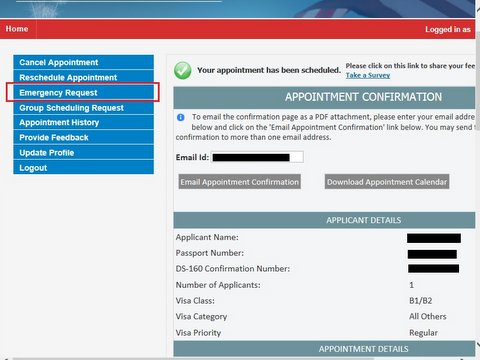480x360 pixels.
Task: Select the 'All Others' visa category value
Action: click(428, 316)
